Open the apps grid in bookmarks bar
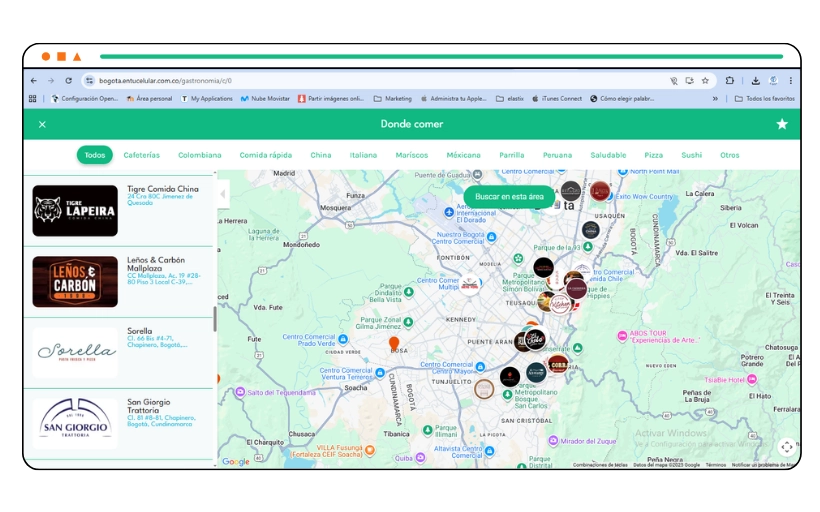 [x=32, y=98]
